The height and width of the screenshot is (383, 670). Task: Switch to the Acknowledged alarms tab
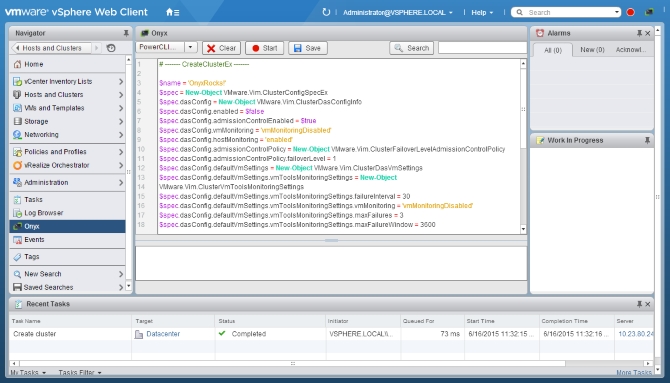(631, 50)
